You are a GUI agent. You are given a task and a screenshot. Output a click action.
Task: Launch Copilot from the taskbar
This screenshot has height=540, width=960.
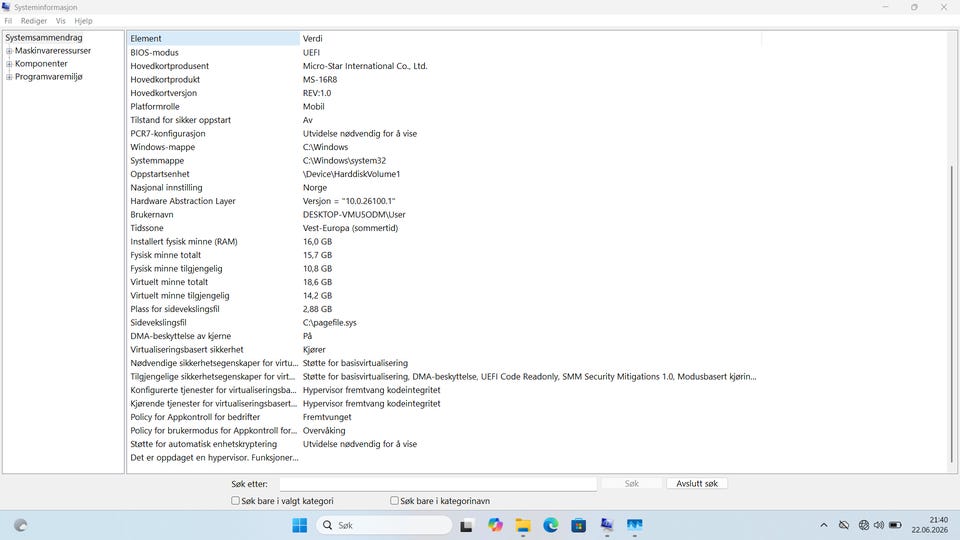pyautogui.click(x=495, y=525)
